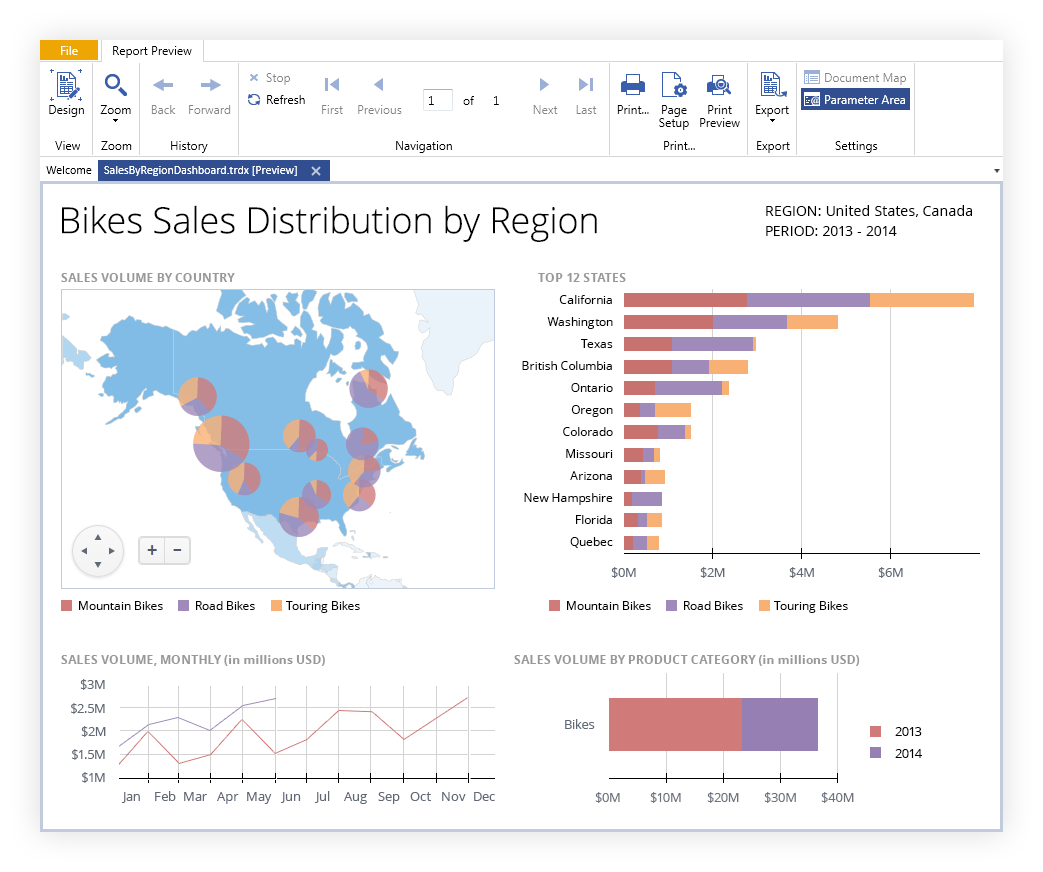Zoom in on the map with plus button
Viewport: 1043px width, 872px height.
[x=151, y=550]
